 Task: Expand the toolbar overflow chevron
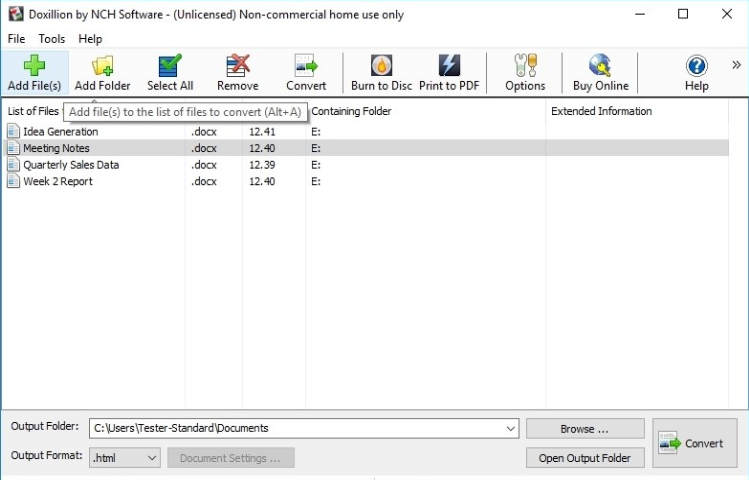(737, 65)
